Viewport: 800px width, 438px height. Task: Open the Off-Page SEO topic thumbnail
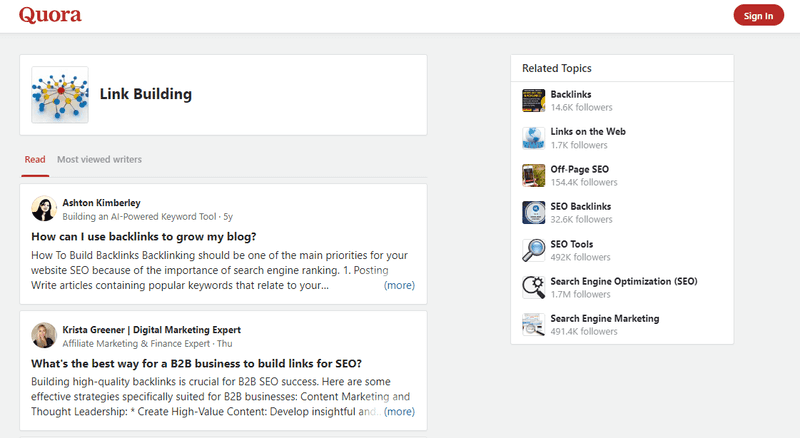click(533, 175)
